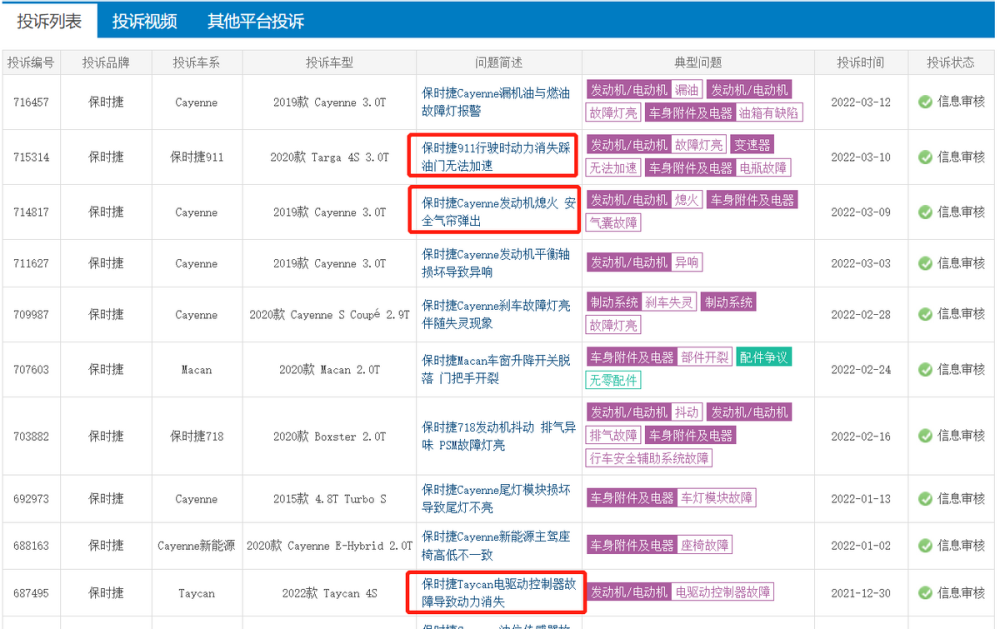Click the 刹车失灵 tag
This screenshot has height=629, width=1000.
668,302
